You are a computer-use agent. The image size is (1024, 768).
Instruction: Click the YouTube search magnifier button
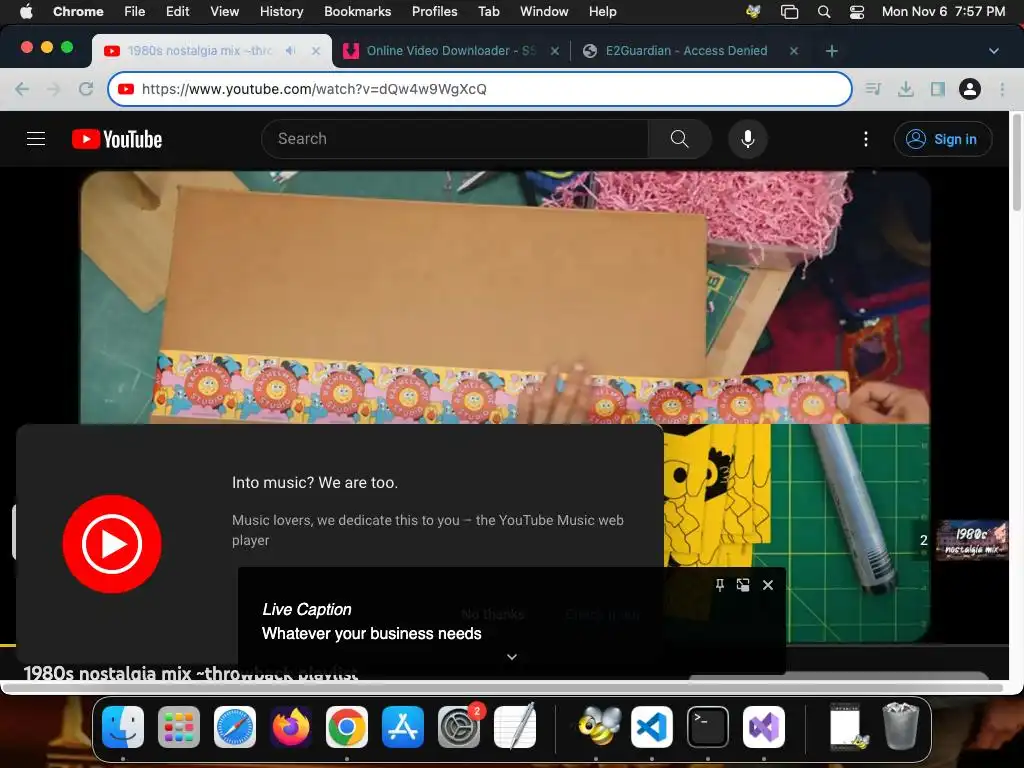pyautogui.click(x=679, y=138)
